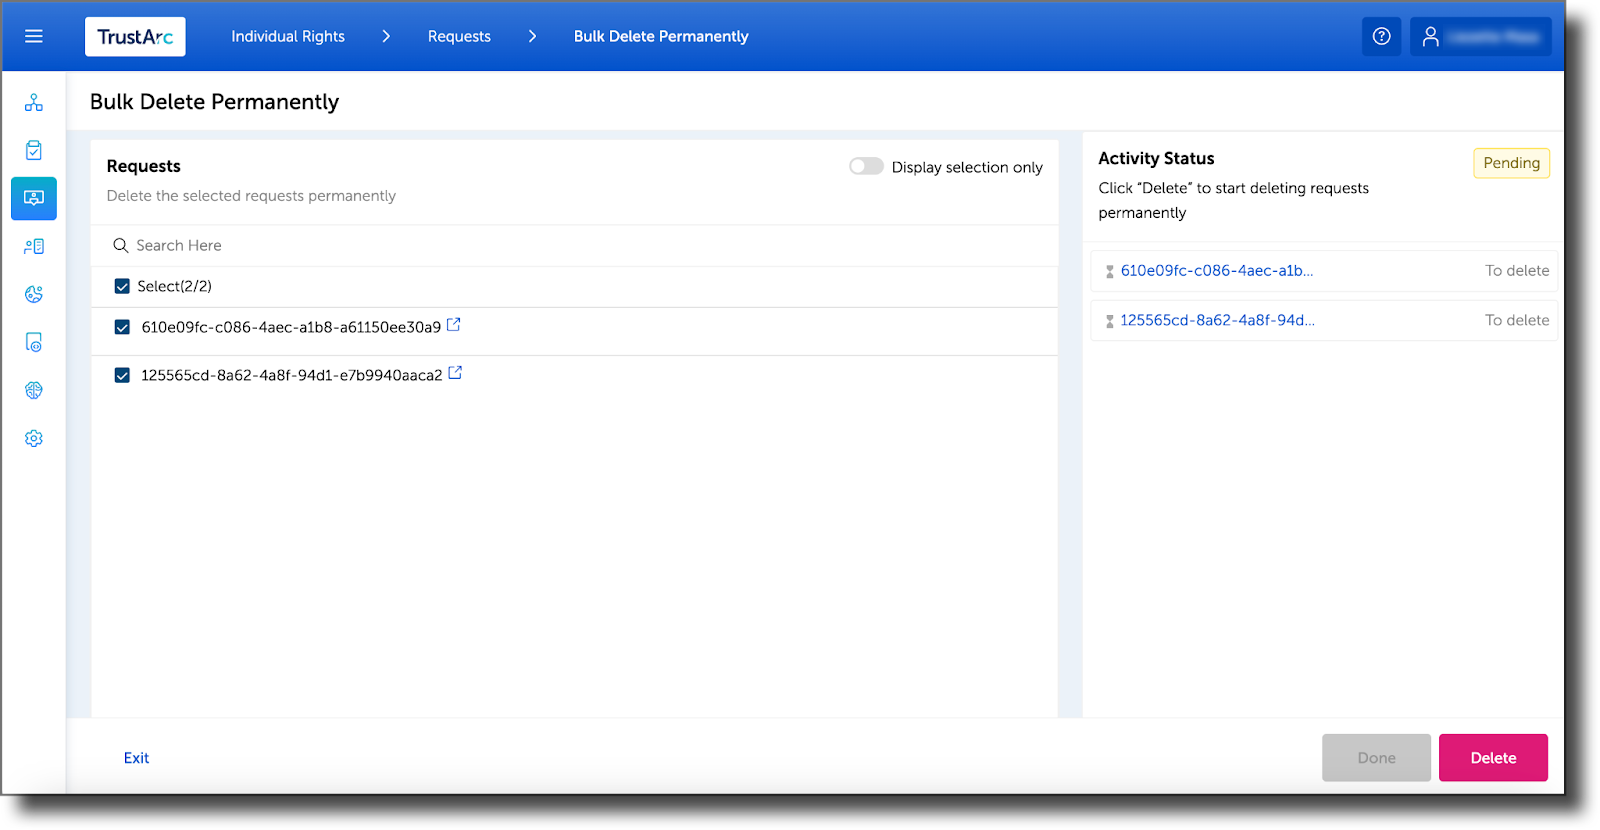The width and height of the screenshot is (1600, 830).
Task: Open the brain AI sidebar icon
Action: [x=34, y=390]
